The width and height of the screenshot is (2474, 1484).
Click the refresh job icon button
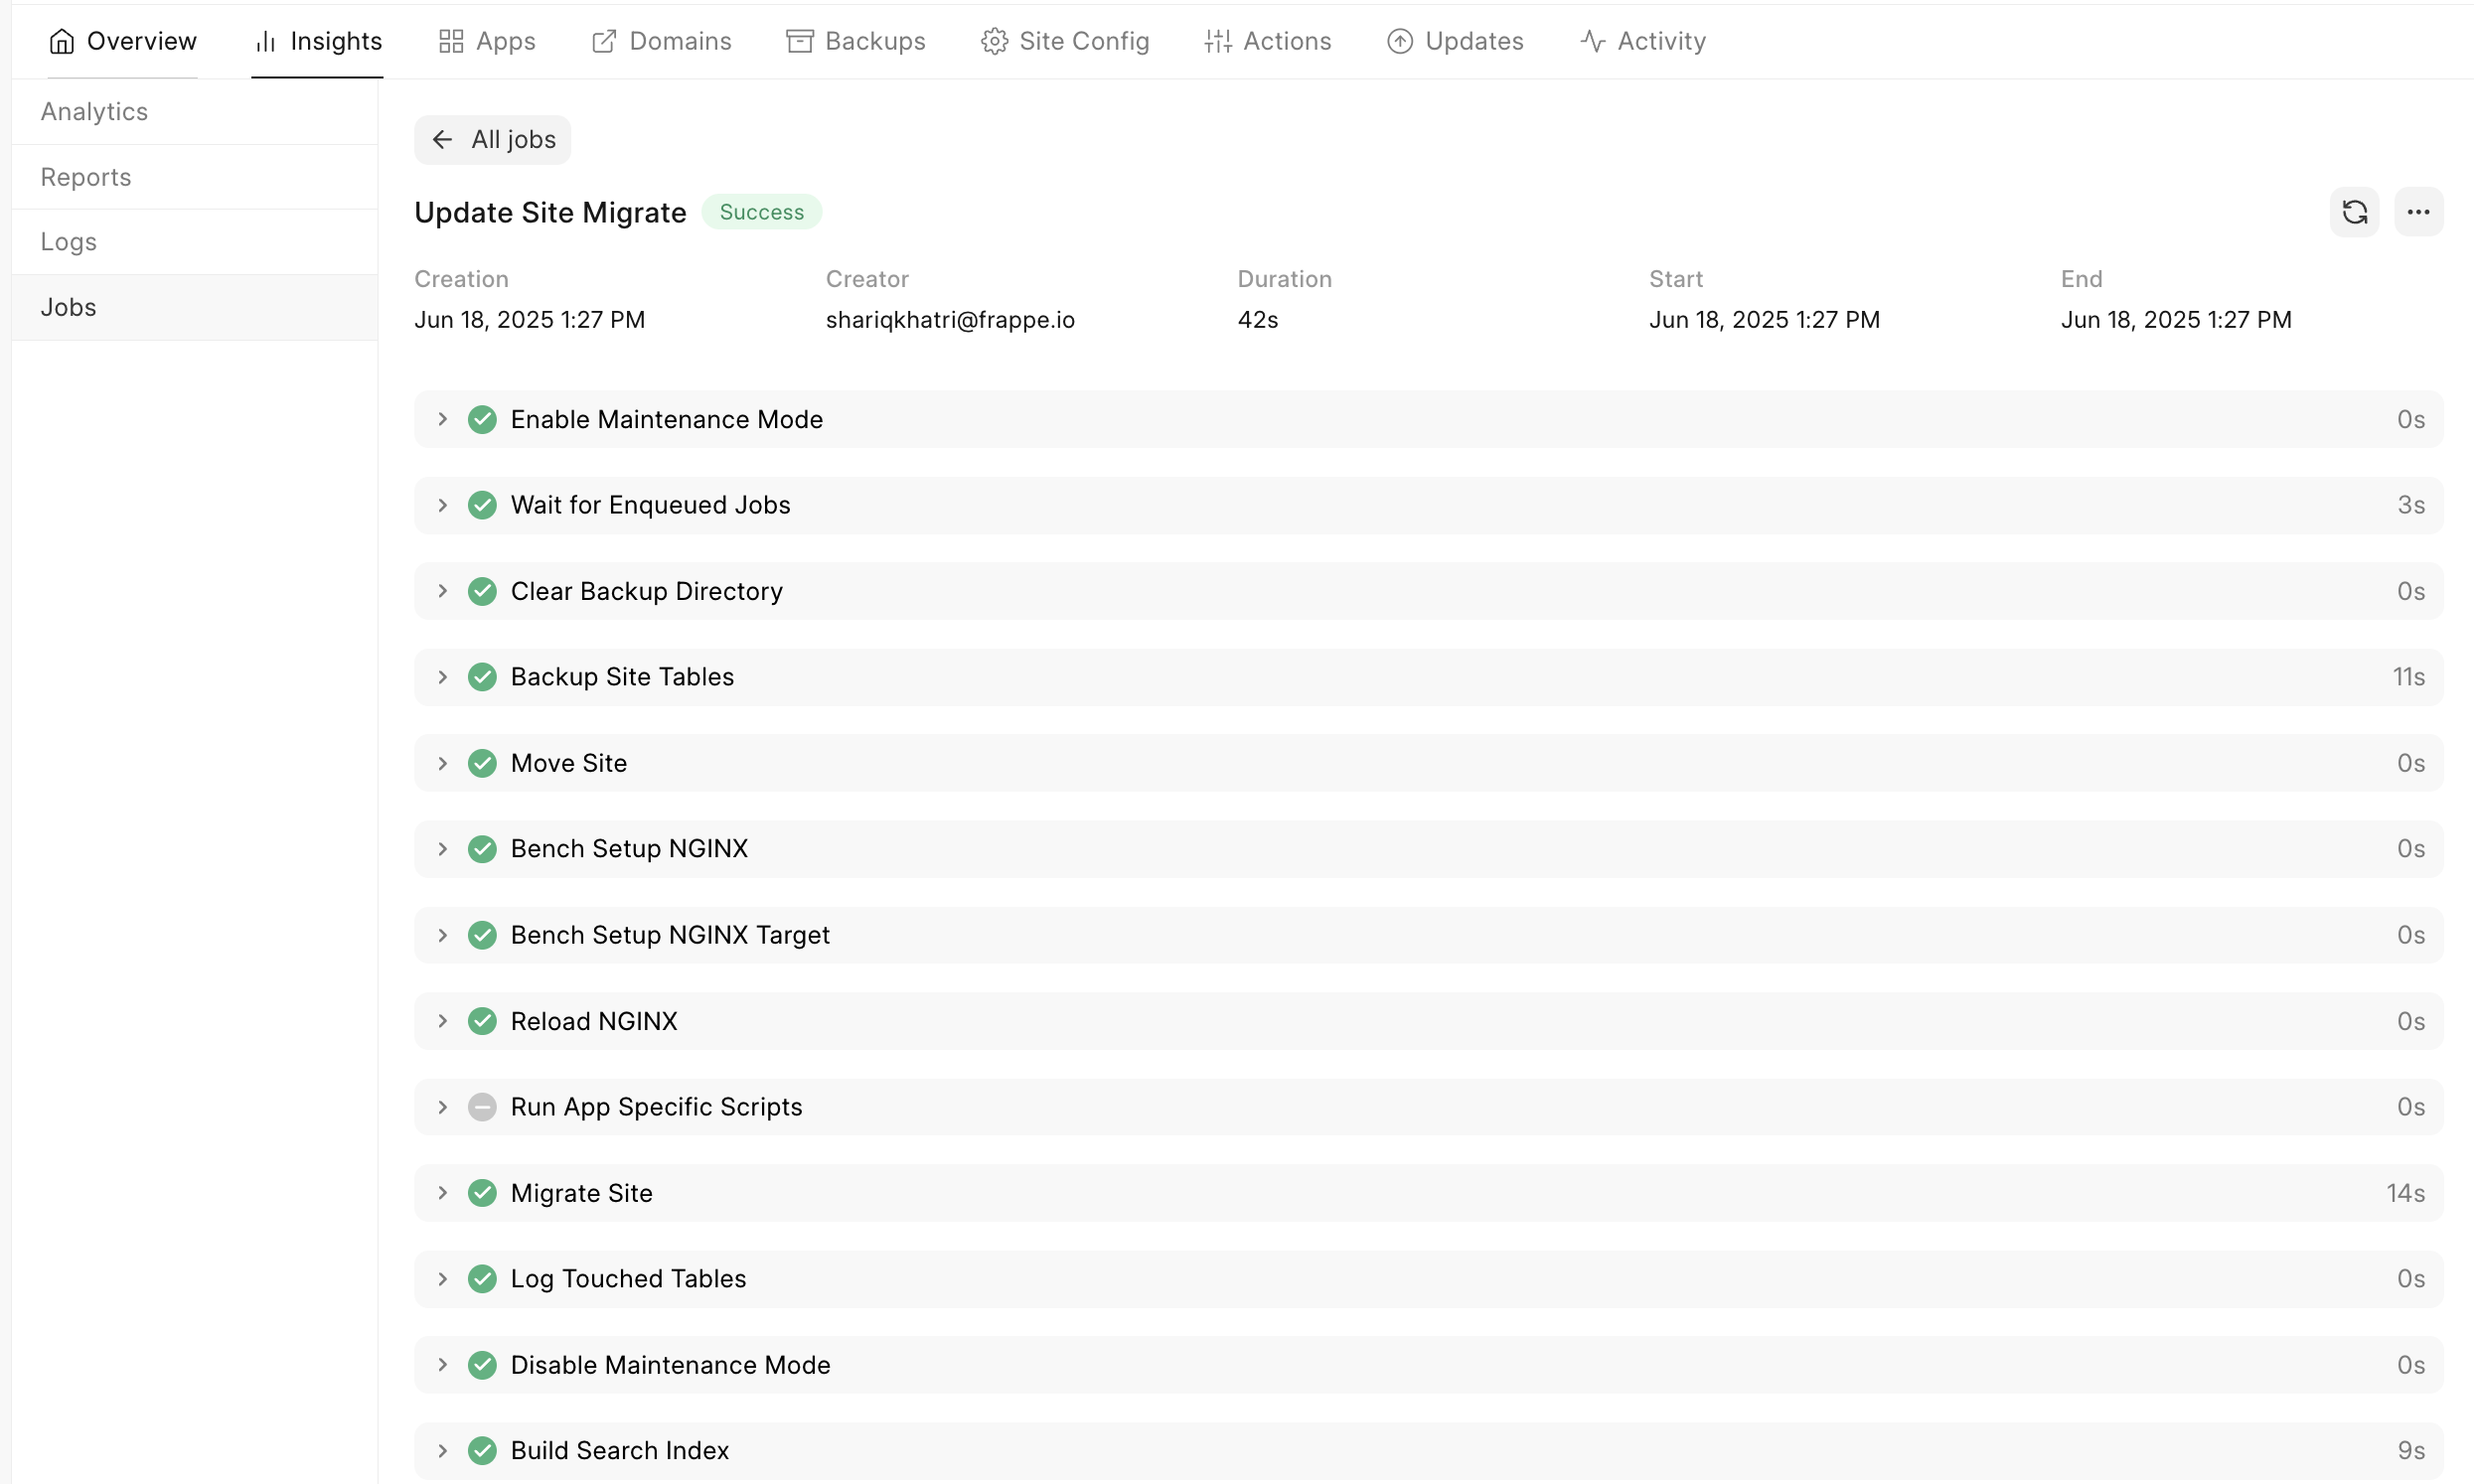click(2354, 212)
